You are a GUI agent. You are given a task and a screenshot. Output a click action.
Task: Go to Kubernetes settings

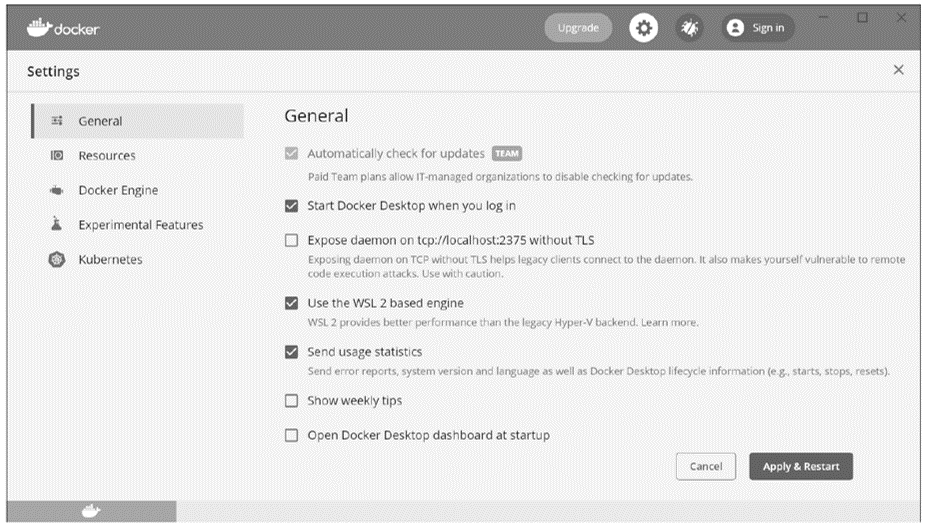[138, 259]
